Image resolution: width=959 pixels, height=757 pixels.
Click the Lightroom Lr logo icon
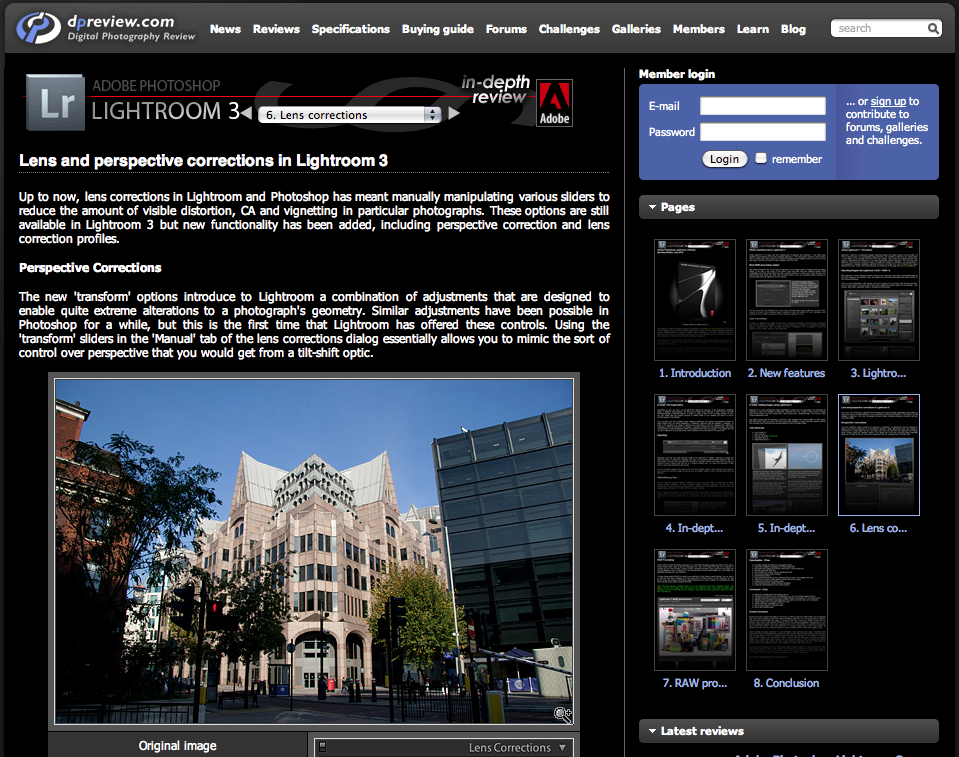[x=56, y=103]
